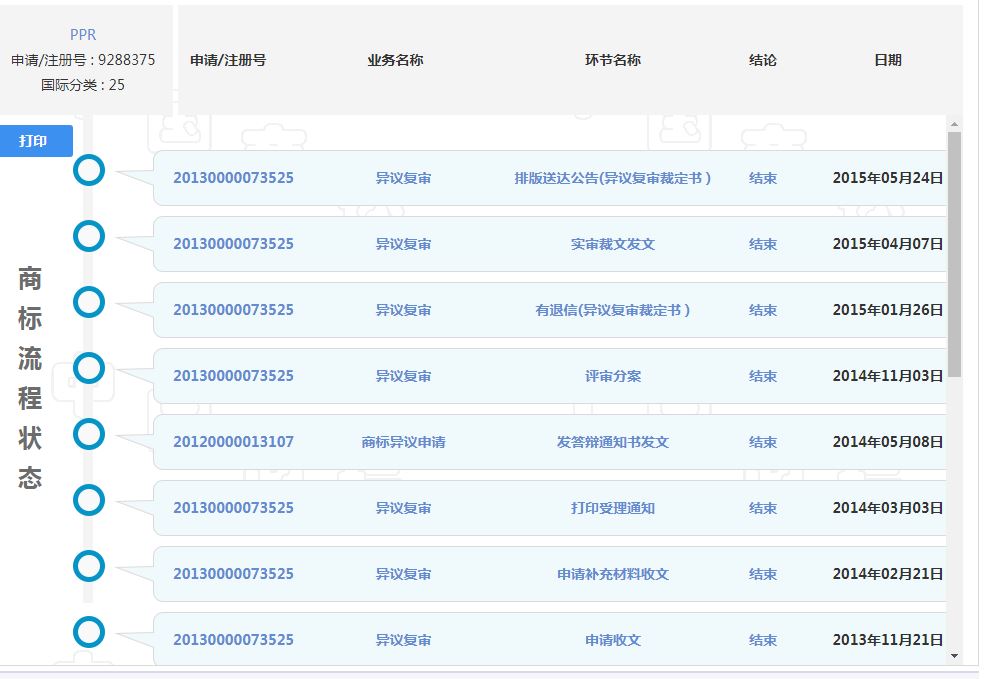Screen dimensions: 1004x679
Task: Click the circle beside 打印受理通知 record
Action: [x=89, y=499]
